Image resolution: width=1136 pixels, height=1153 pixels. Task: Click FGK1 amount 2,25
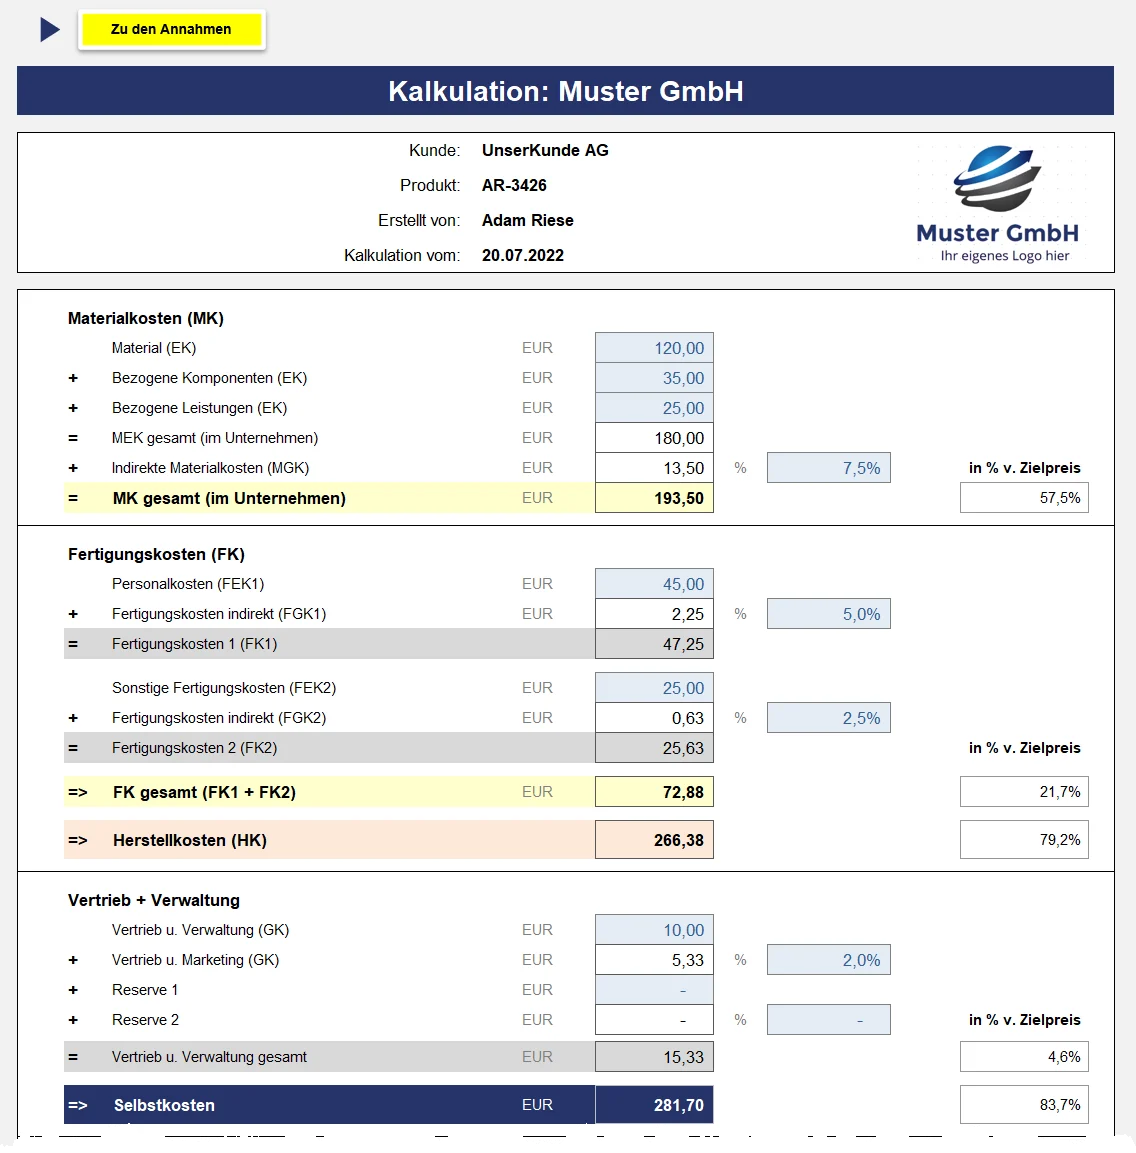point(654,614)
